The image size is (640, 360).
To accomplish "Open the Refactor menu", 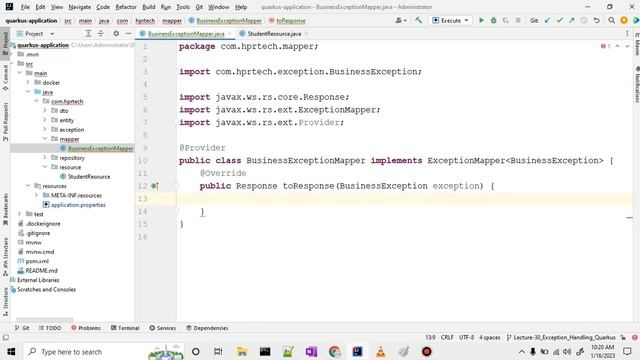I will pyautogui.click(x=126, y=7).
